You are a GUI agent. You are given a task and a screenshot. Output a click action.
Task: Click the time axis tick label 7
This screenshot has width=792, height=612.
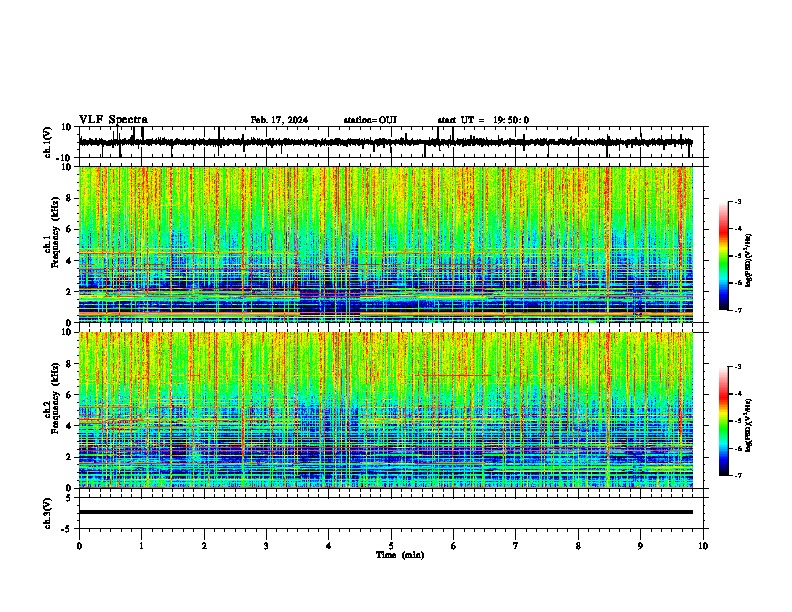pyautogui.click(x=516, y=546)
